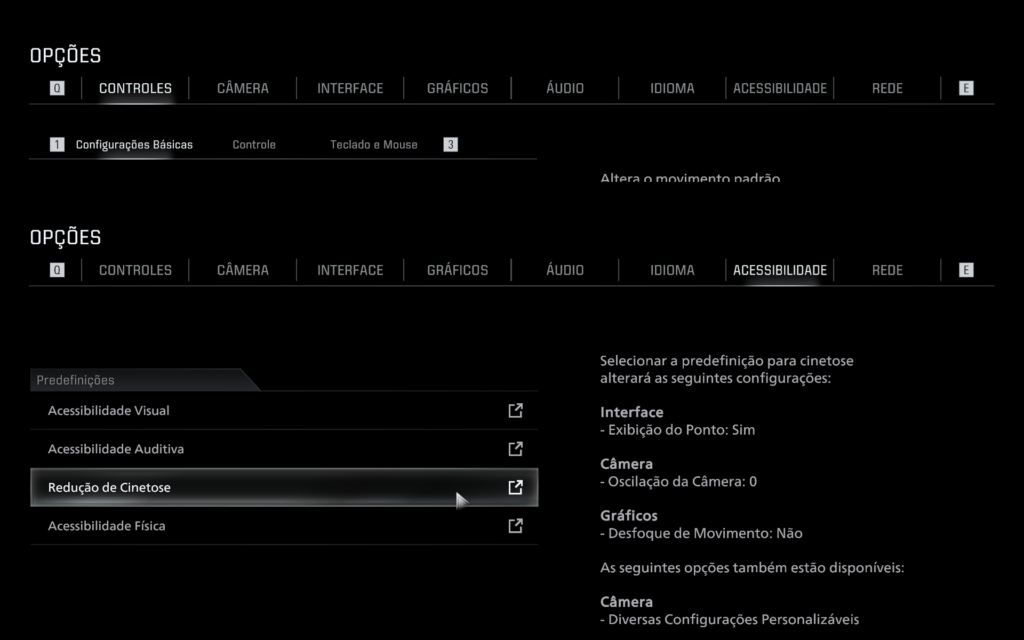Click the E key icon in upper tab bar
Screen dimensions: 1024x640
coord(966,88)
